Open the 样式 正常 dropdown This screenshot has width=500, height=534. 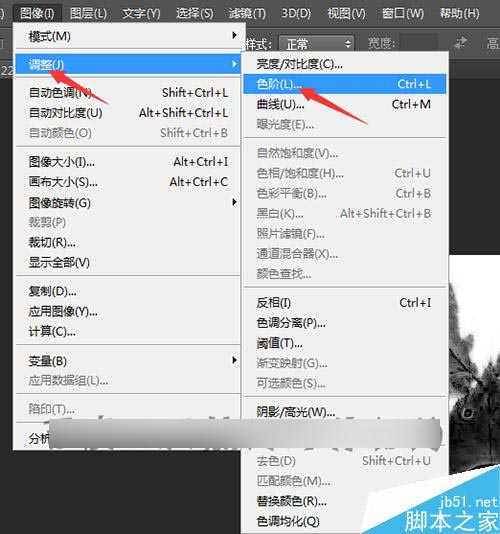[316, 44]
